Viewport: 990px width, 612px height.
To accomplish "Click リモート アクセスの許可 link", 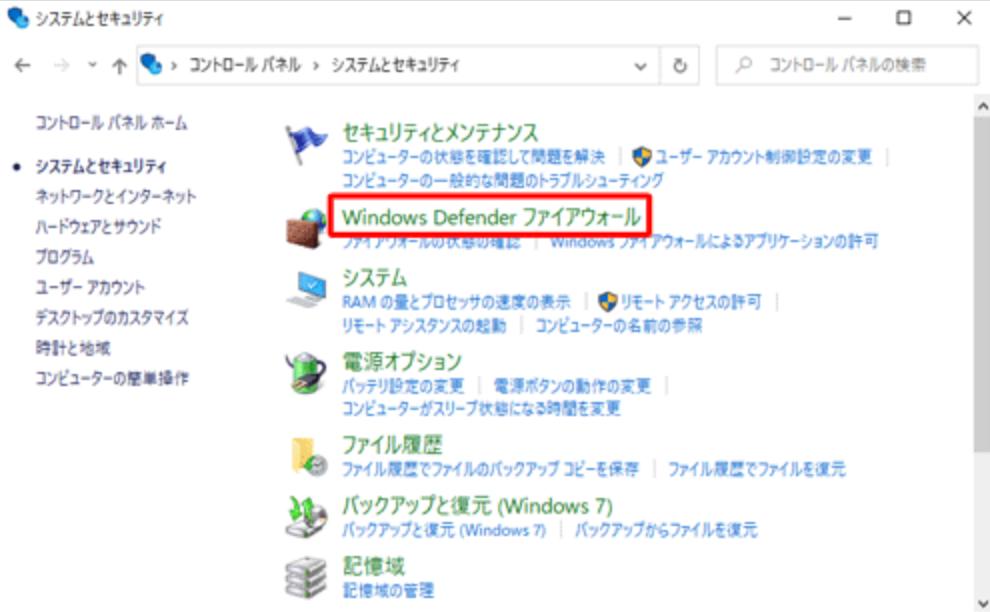I will tap(691, 302).
